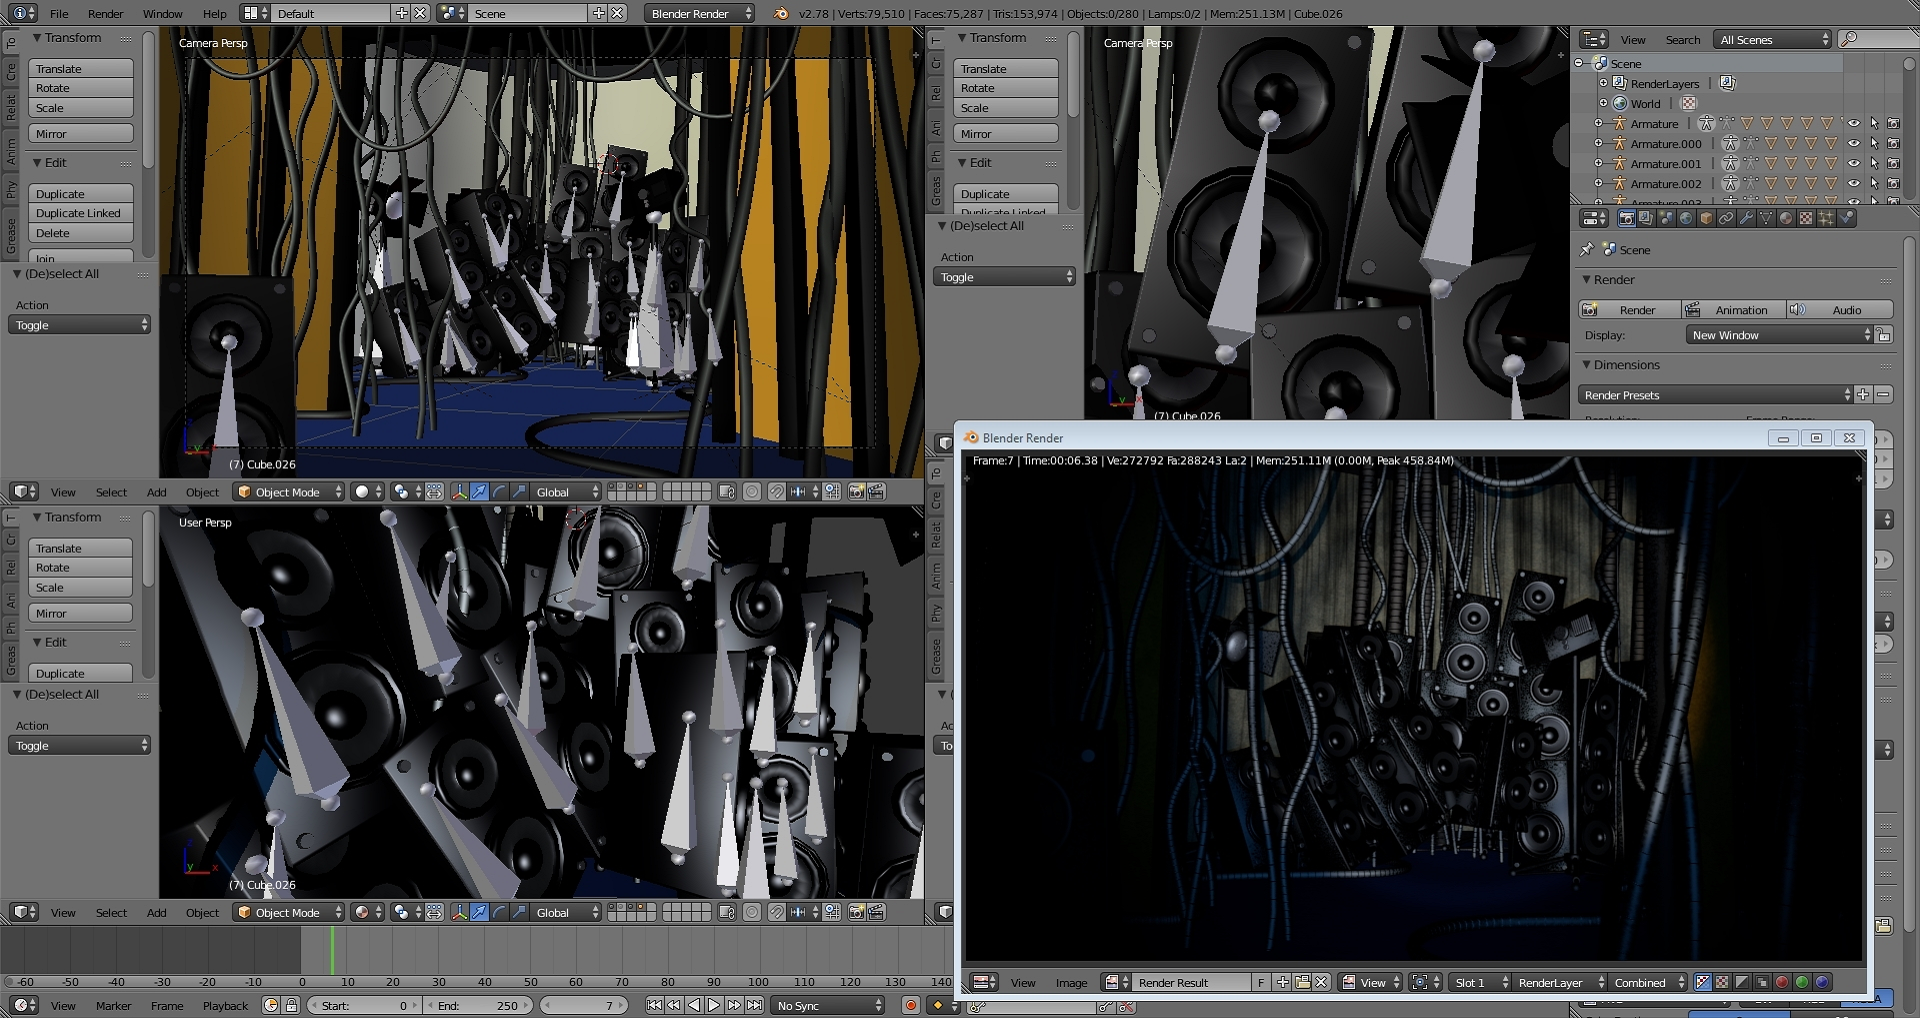This screenshot has height=1018, width=1920.
Task: Click the new image plus icon in render window
Action: click(x=1282, y=982)
